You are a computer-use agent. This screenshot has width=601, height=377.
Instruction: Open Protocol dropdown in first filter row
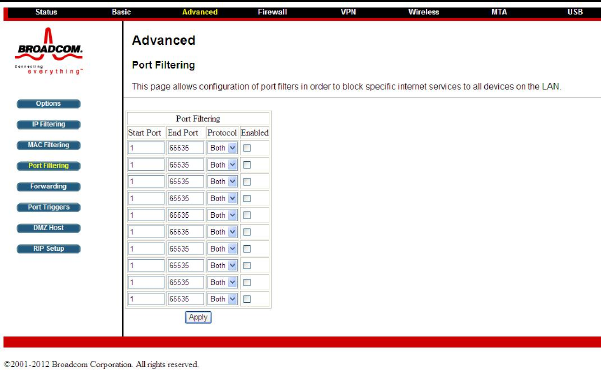click(x=222, y=148)
